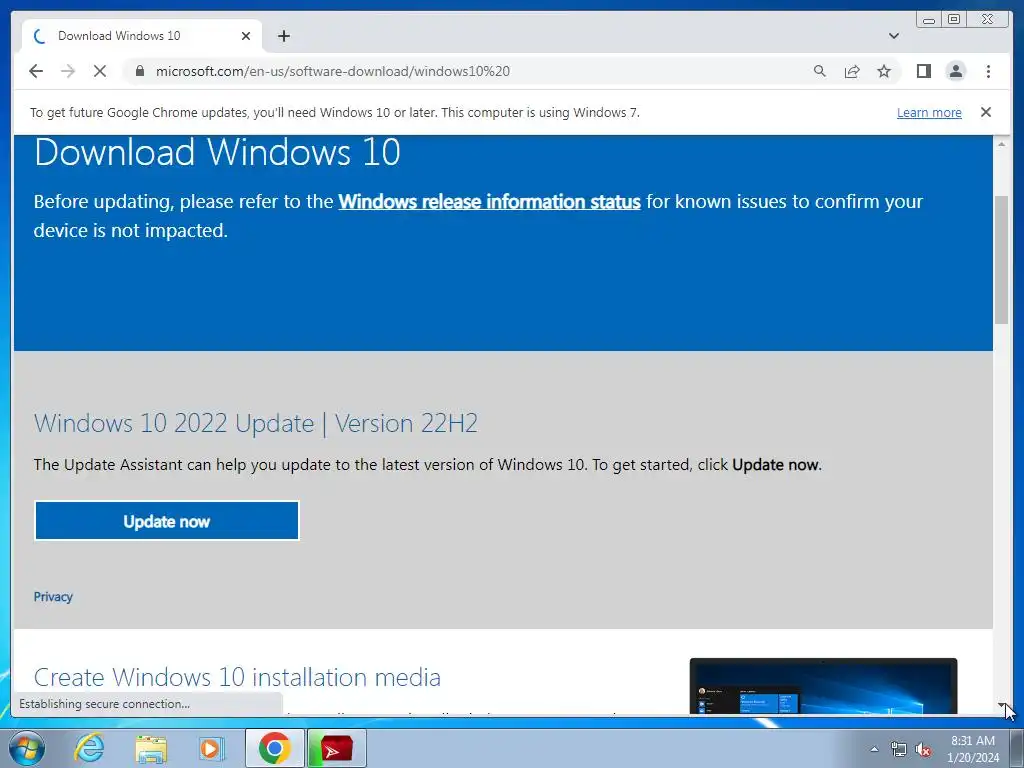
Task: Bookmark this tab with star icon
Action: click(884, 71)
